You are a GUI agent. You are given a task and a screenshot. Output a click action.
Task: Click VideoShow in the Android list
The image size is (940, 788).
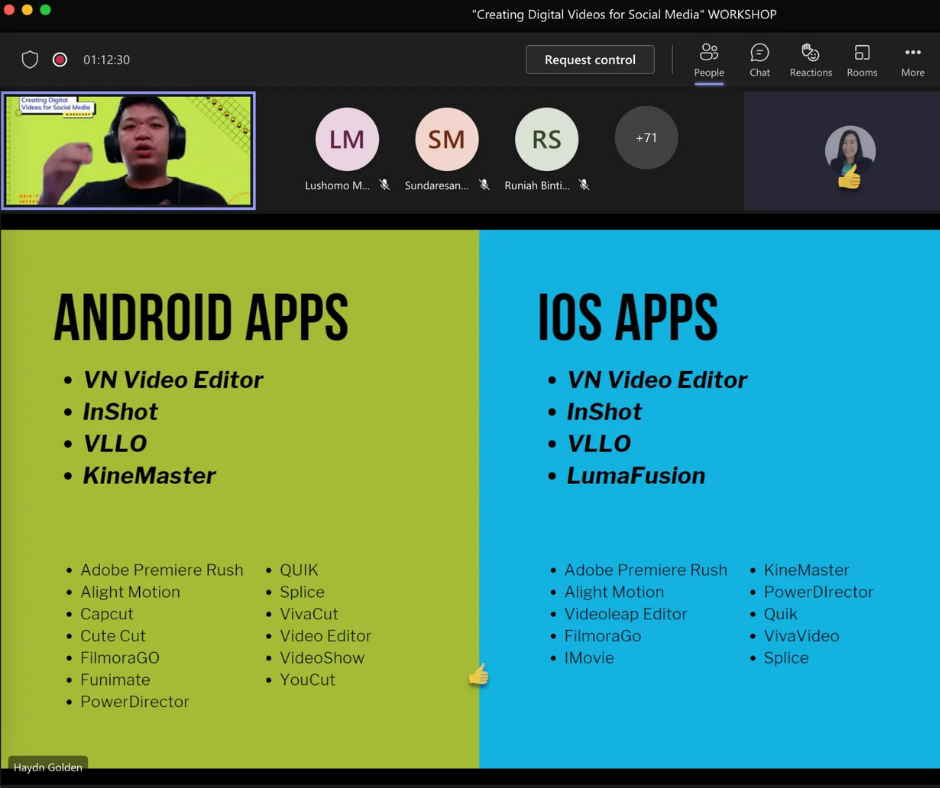click(x=322, y=658)
